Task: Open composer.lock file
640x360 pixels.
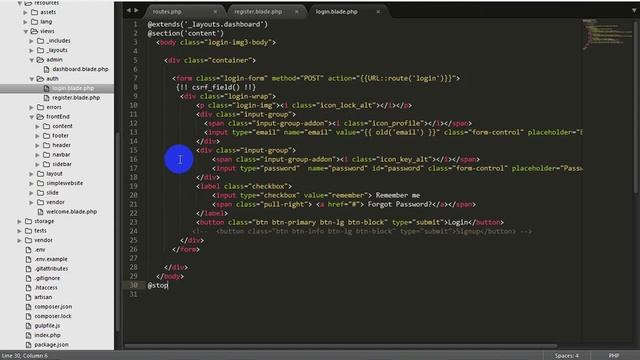Action: (53, 316)
